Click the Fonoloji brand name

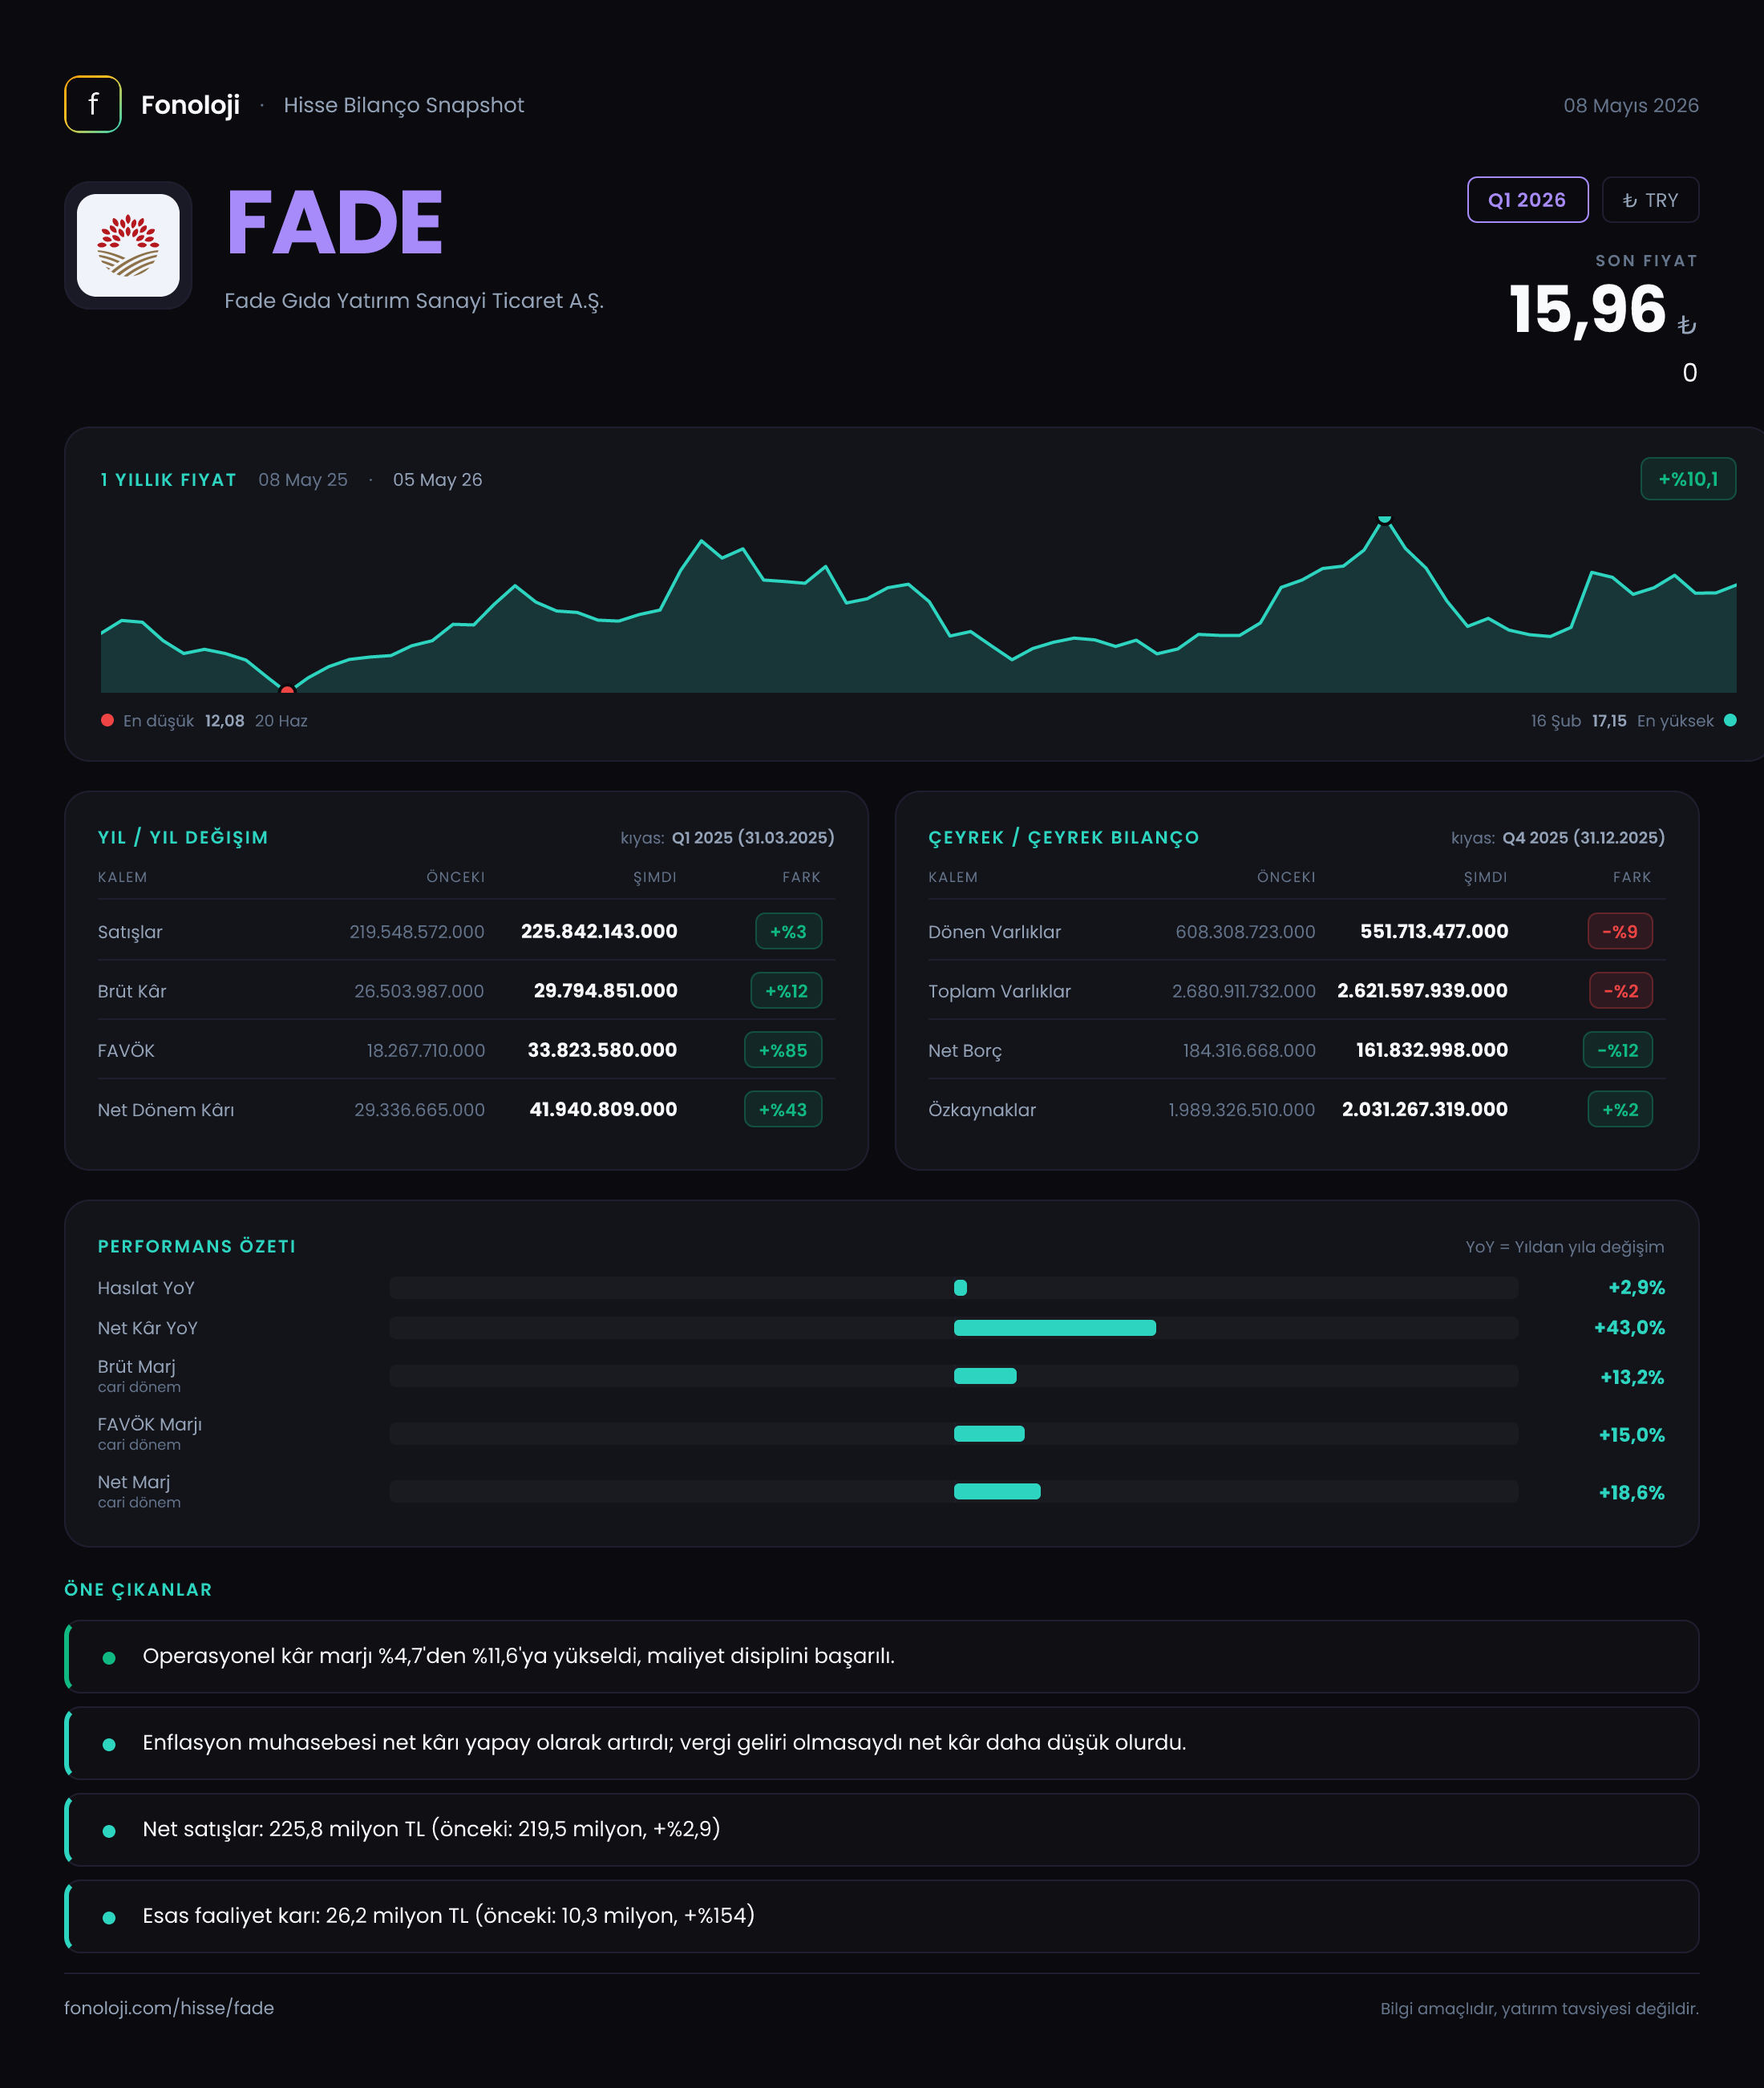[x=190, y=105]
